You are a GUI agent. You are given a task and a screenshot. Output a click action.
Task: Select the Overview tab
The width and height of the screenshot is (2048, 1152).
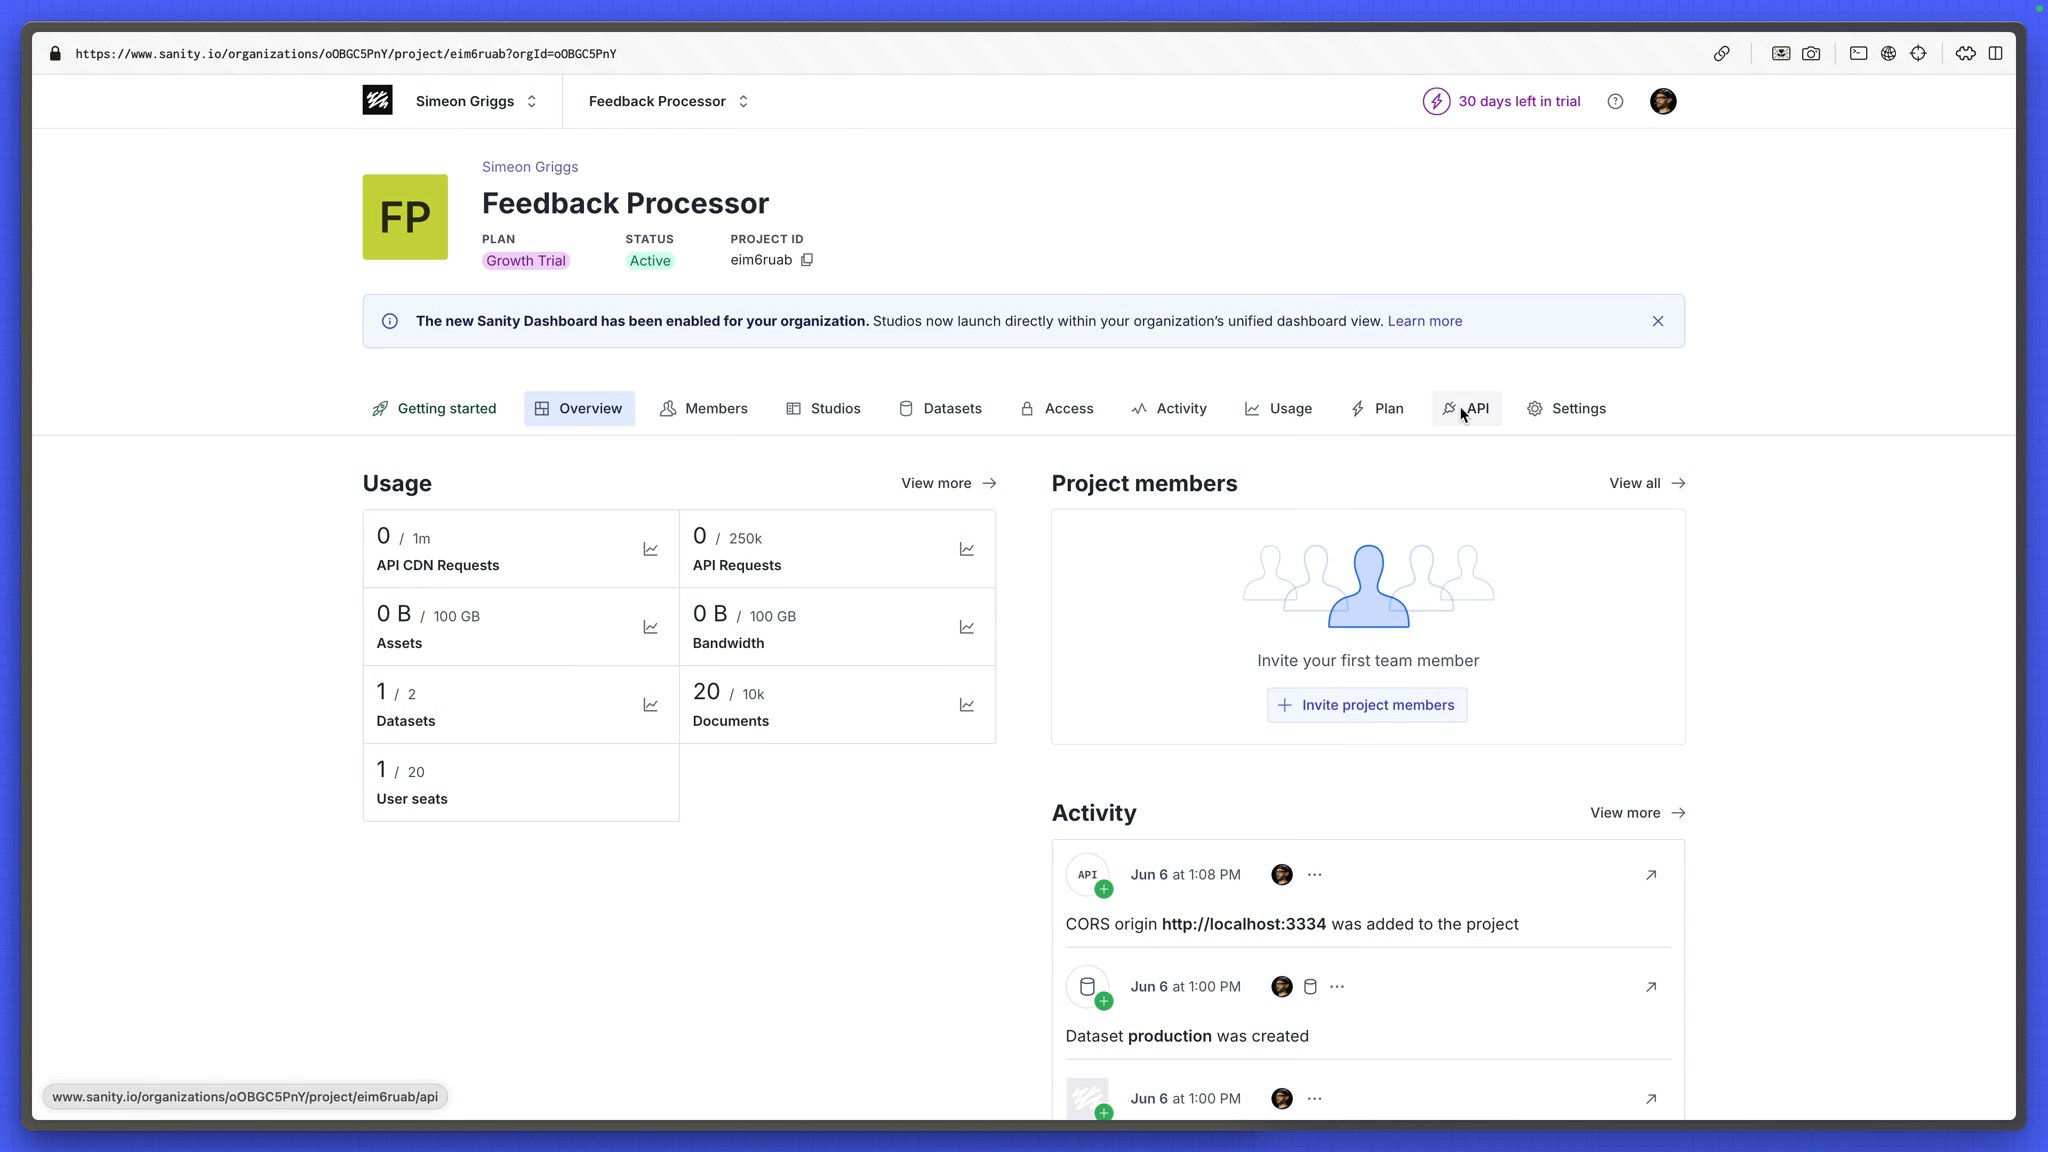[x=579, y=409]
